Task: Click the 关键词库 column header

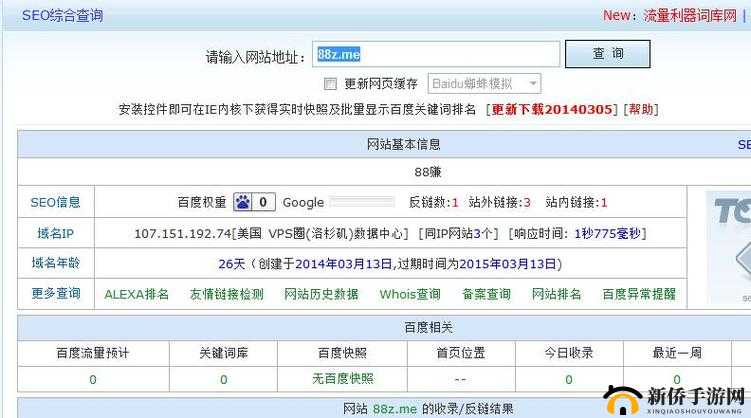Action: tap(224, 353)
